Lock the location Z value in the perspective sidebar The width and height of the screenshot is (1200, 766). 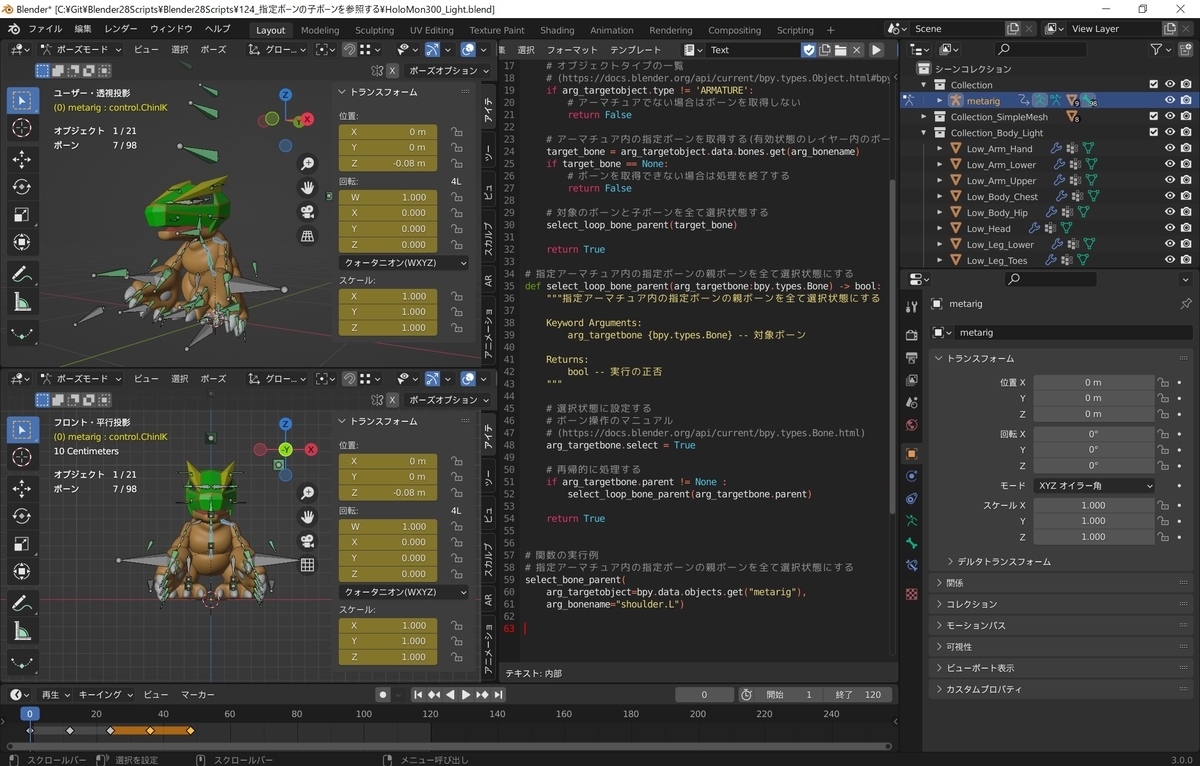[x=456, y=163]
